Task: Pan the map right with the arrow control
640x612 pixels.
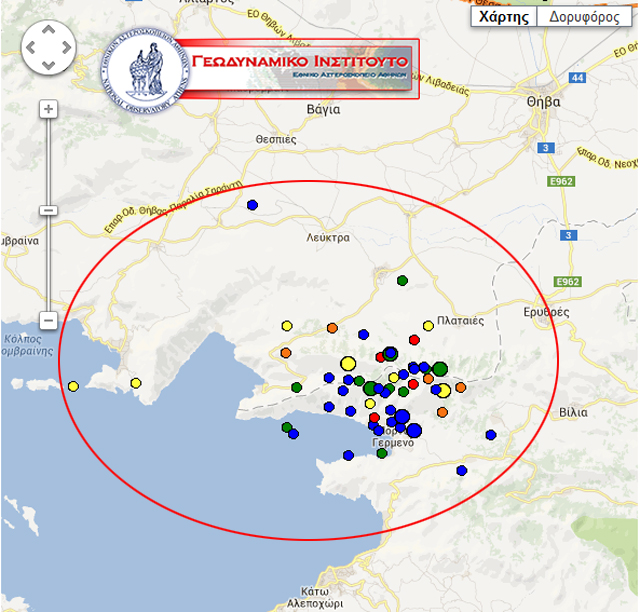Action: 64,48
